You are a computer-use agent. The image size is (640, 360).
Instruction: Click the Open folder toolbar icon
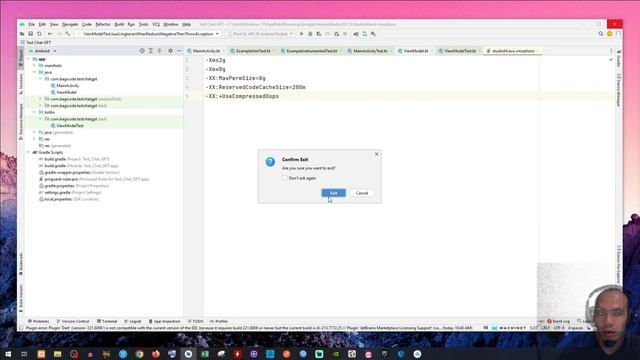pos(22,34)
